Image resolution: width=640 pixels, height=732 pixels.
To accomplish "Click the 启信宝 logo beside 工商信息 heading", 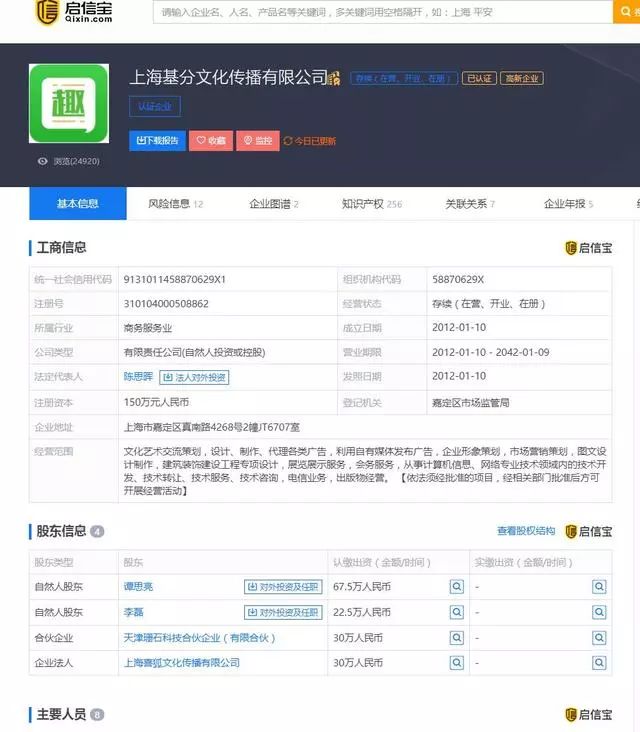I will coord(589,248).
